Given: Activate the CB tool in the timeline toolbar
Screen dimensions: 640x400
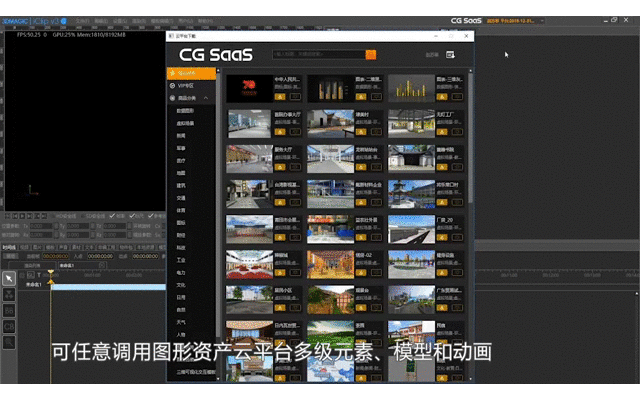Looking at the screenshot, I should click(9, 326).
